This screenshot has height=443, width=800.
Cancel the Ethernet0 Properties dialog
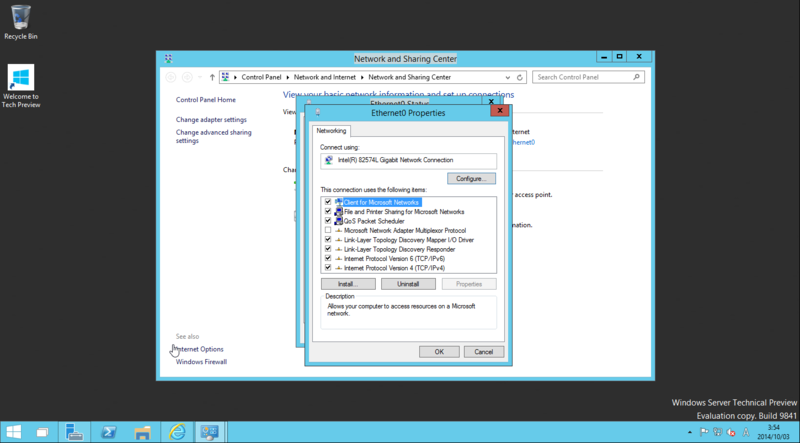[x=484, y=352]
